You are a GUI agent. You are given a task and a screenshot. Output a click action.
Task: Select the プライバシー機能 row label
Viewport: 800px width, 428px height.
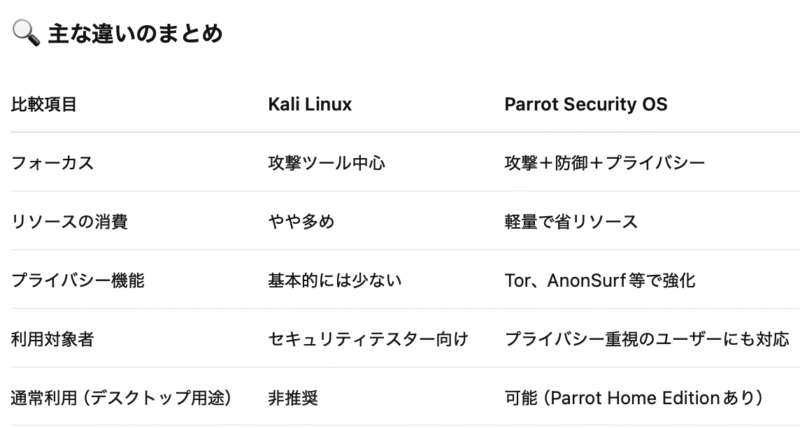[78, 281]
